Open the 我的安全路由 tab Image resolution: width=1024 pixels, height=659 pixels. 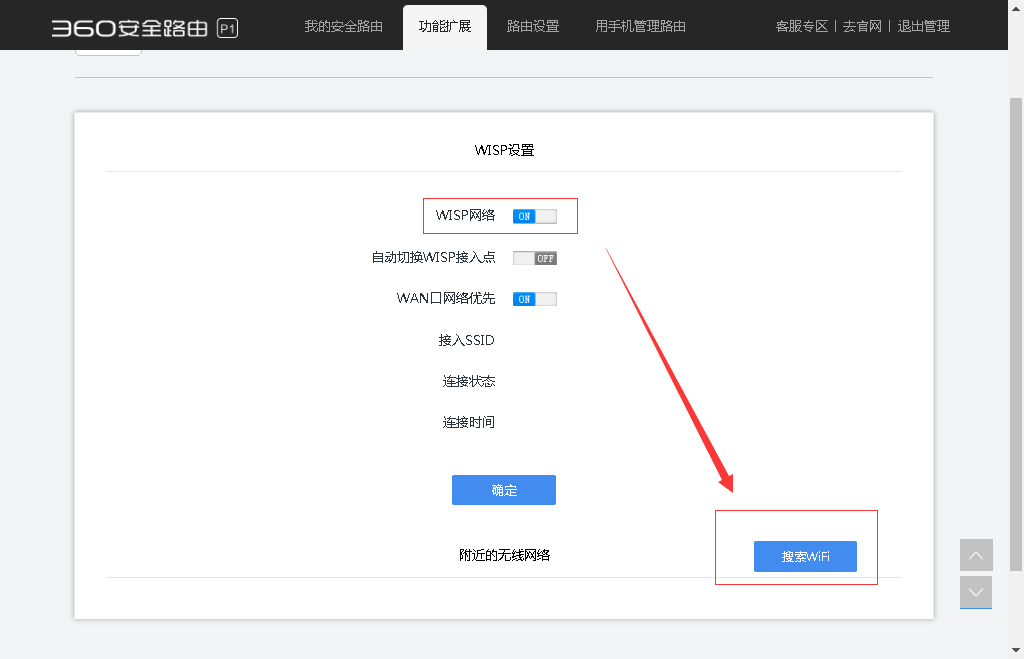click(344, 27)
